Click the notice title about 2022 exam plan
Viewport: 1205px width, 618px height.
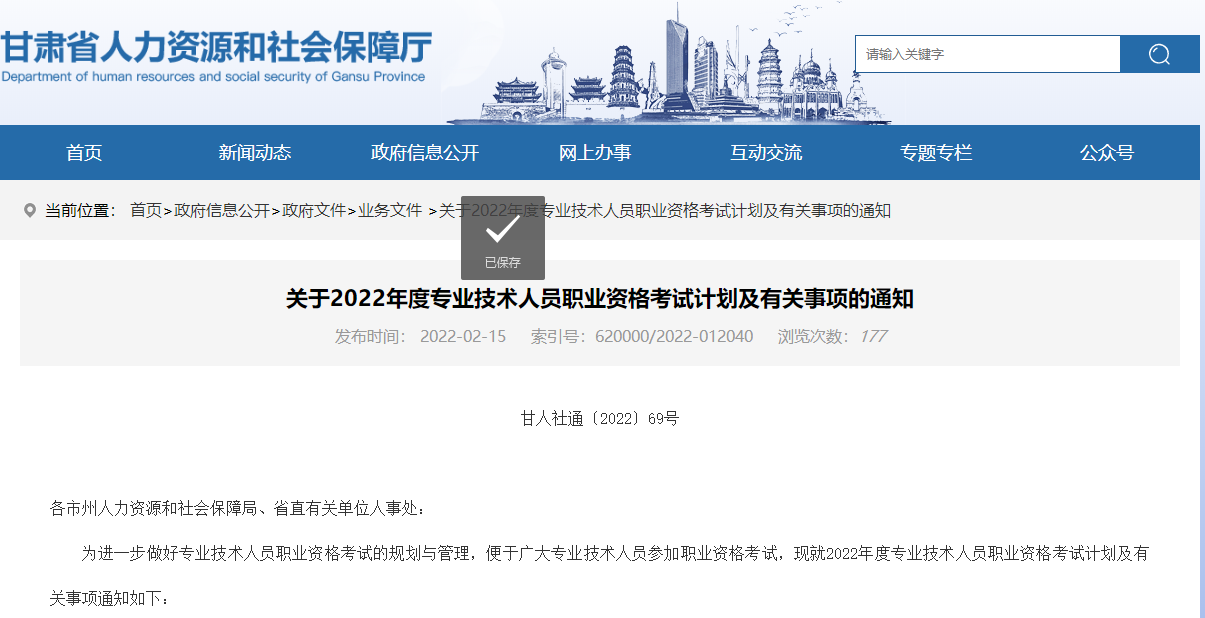pyautogui.click(x=602, y=297)
